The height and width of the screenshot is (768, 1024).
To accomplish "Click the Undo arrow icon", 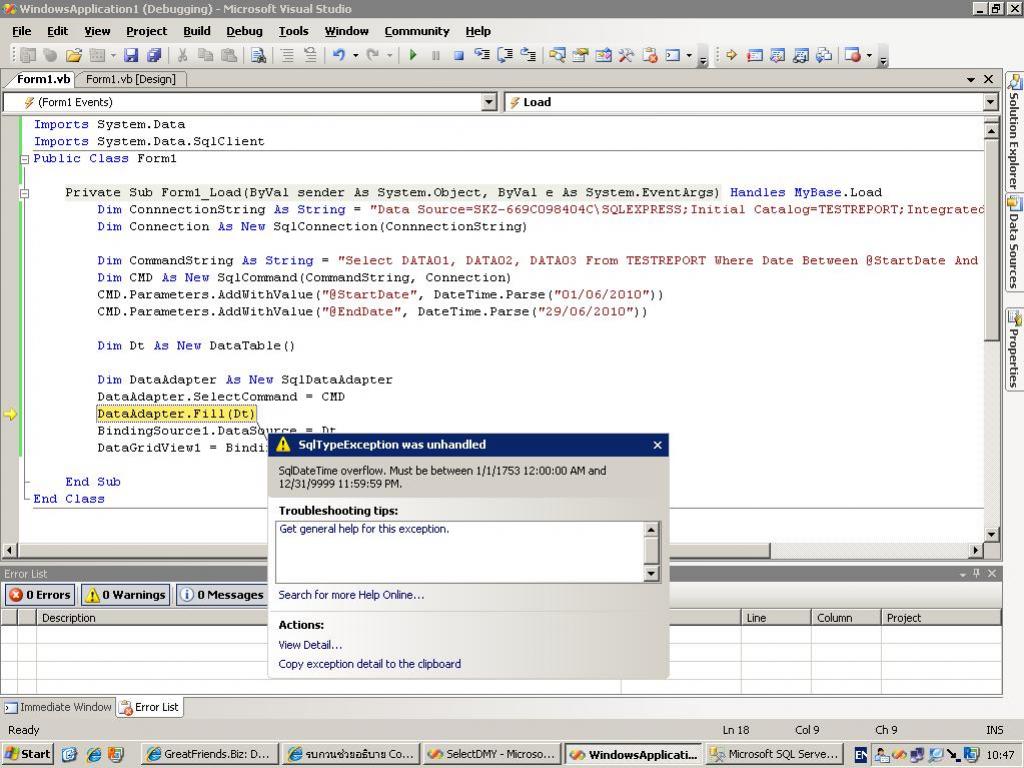I will (x=339, y=56).
